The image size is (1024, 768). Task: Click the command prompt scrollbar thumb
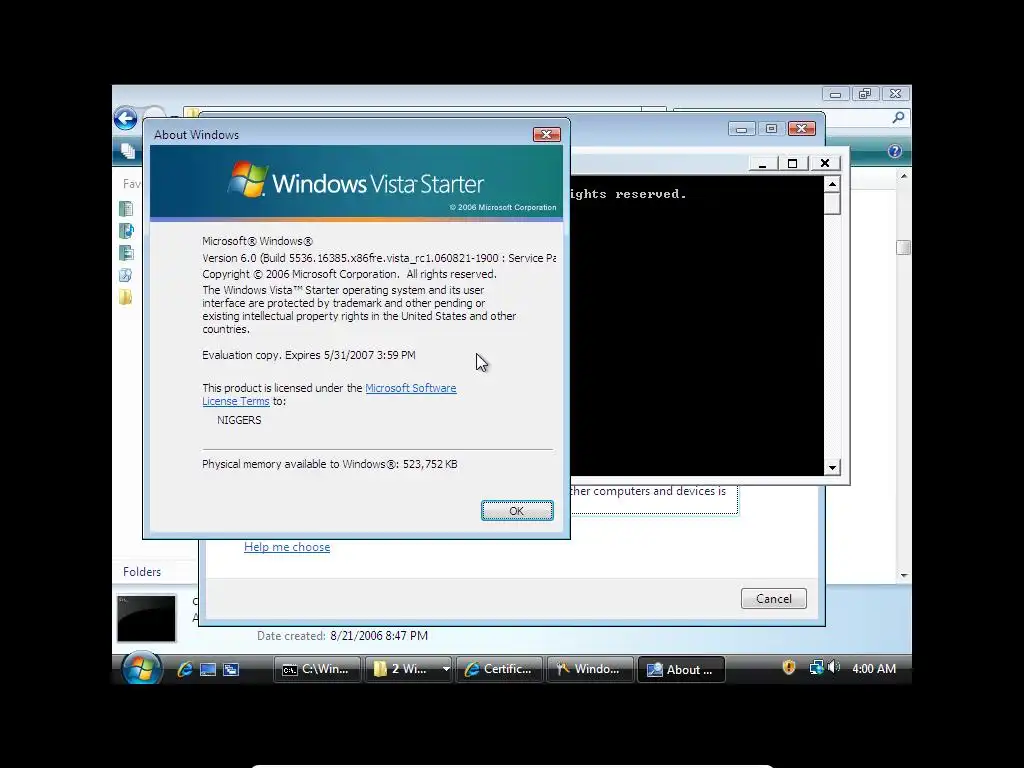coord(832,203)
